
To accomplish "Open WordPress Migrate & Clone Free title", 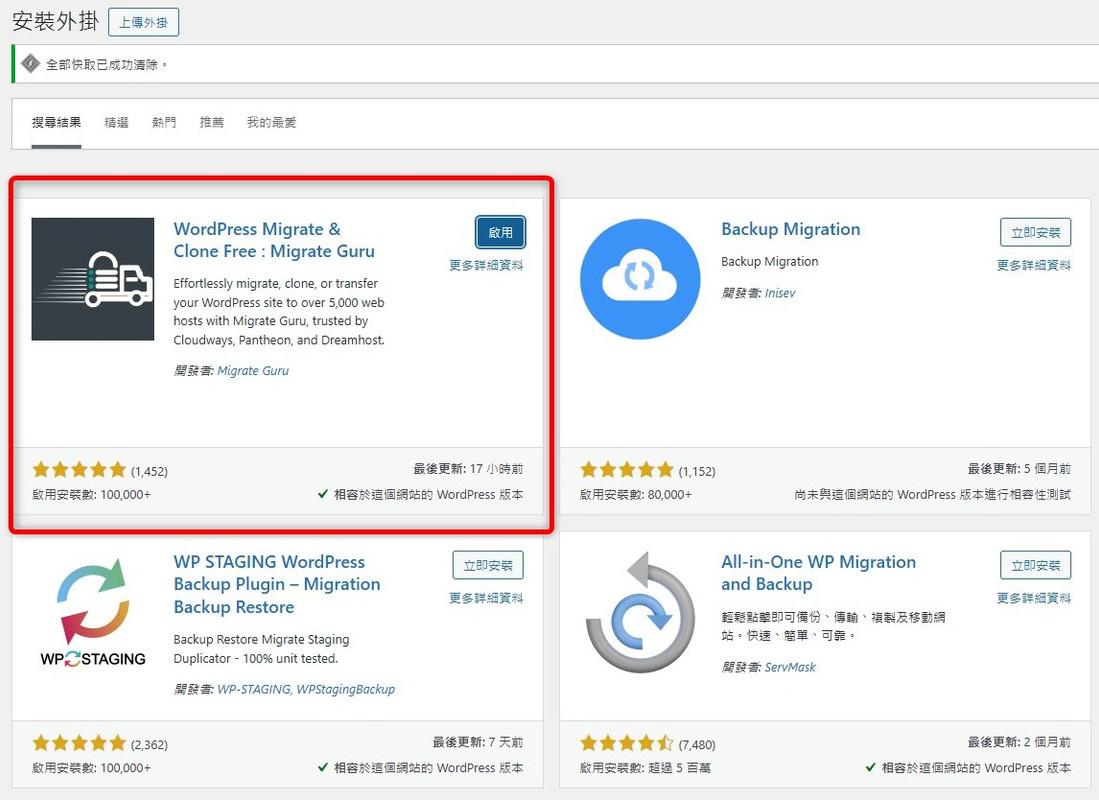I will (274, 240).
